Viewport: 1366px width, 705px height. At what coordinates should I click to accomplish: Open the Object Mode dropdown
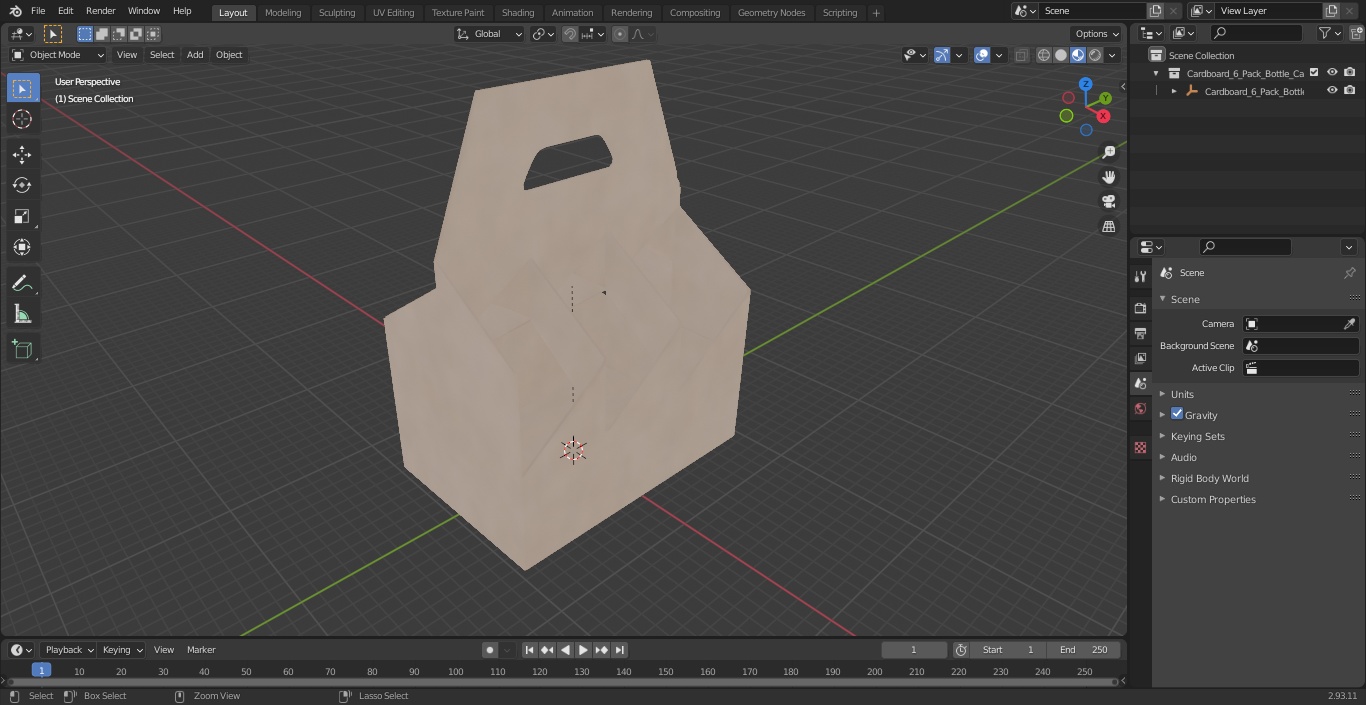tap(58, 55)
